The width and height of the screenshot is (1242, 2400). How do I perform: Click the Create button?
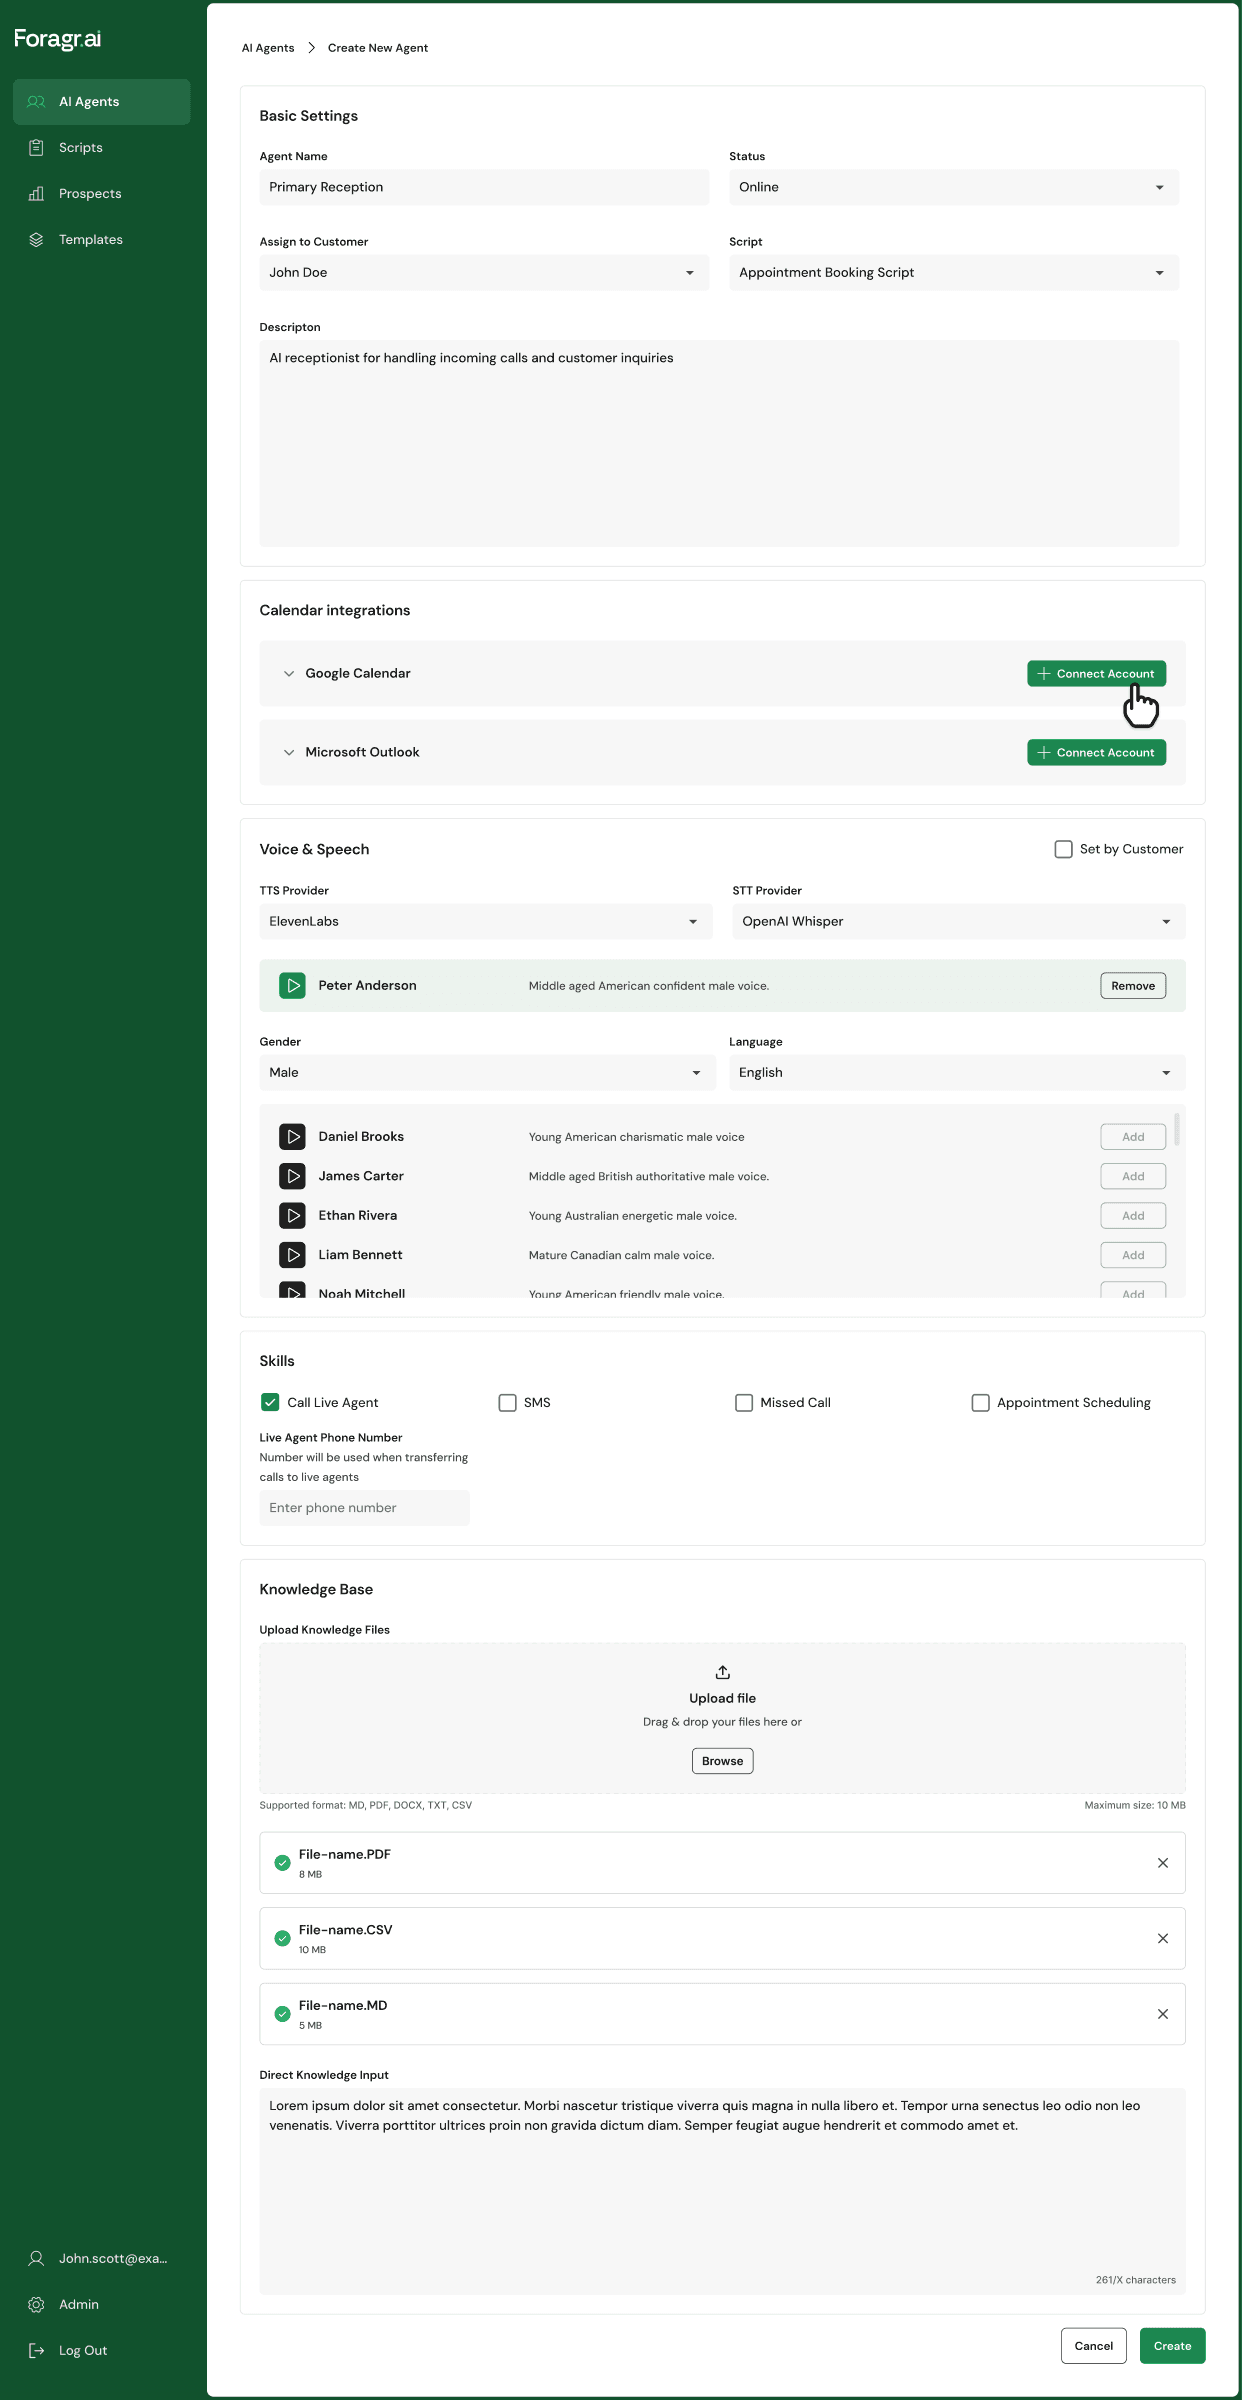pyautogui.click(x=1172, y=2346)
